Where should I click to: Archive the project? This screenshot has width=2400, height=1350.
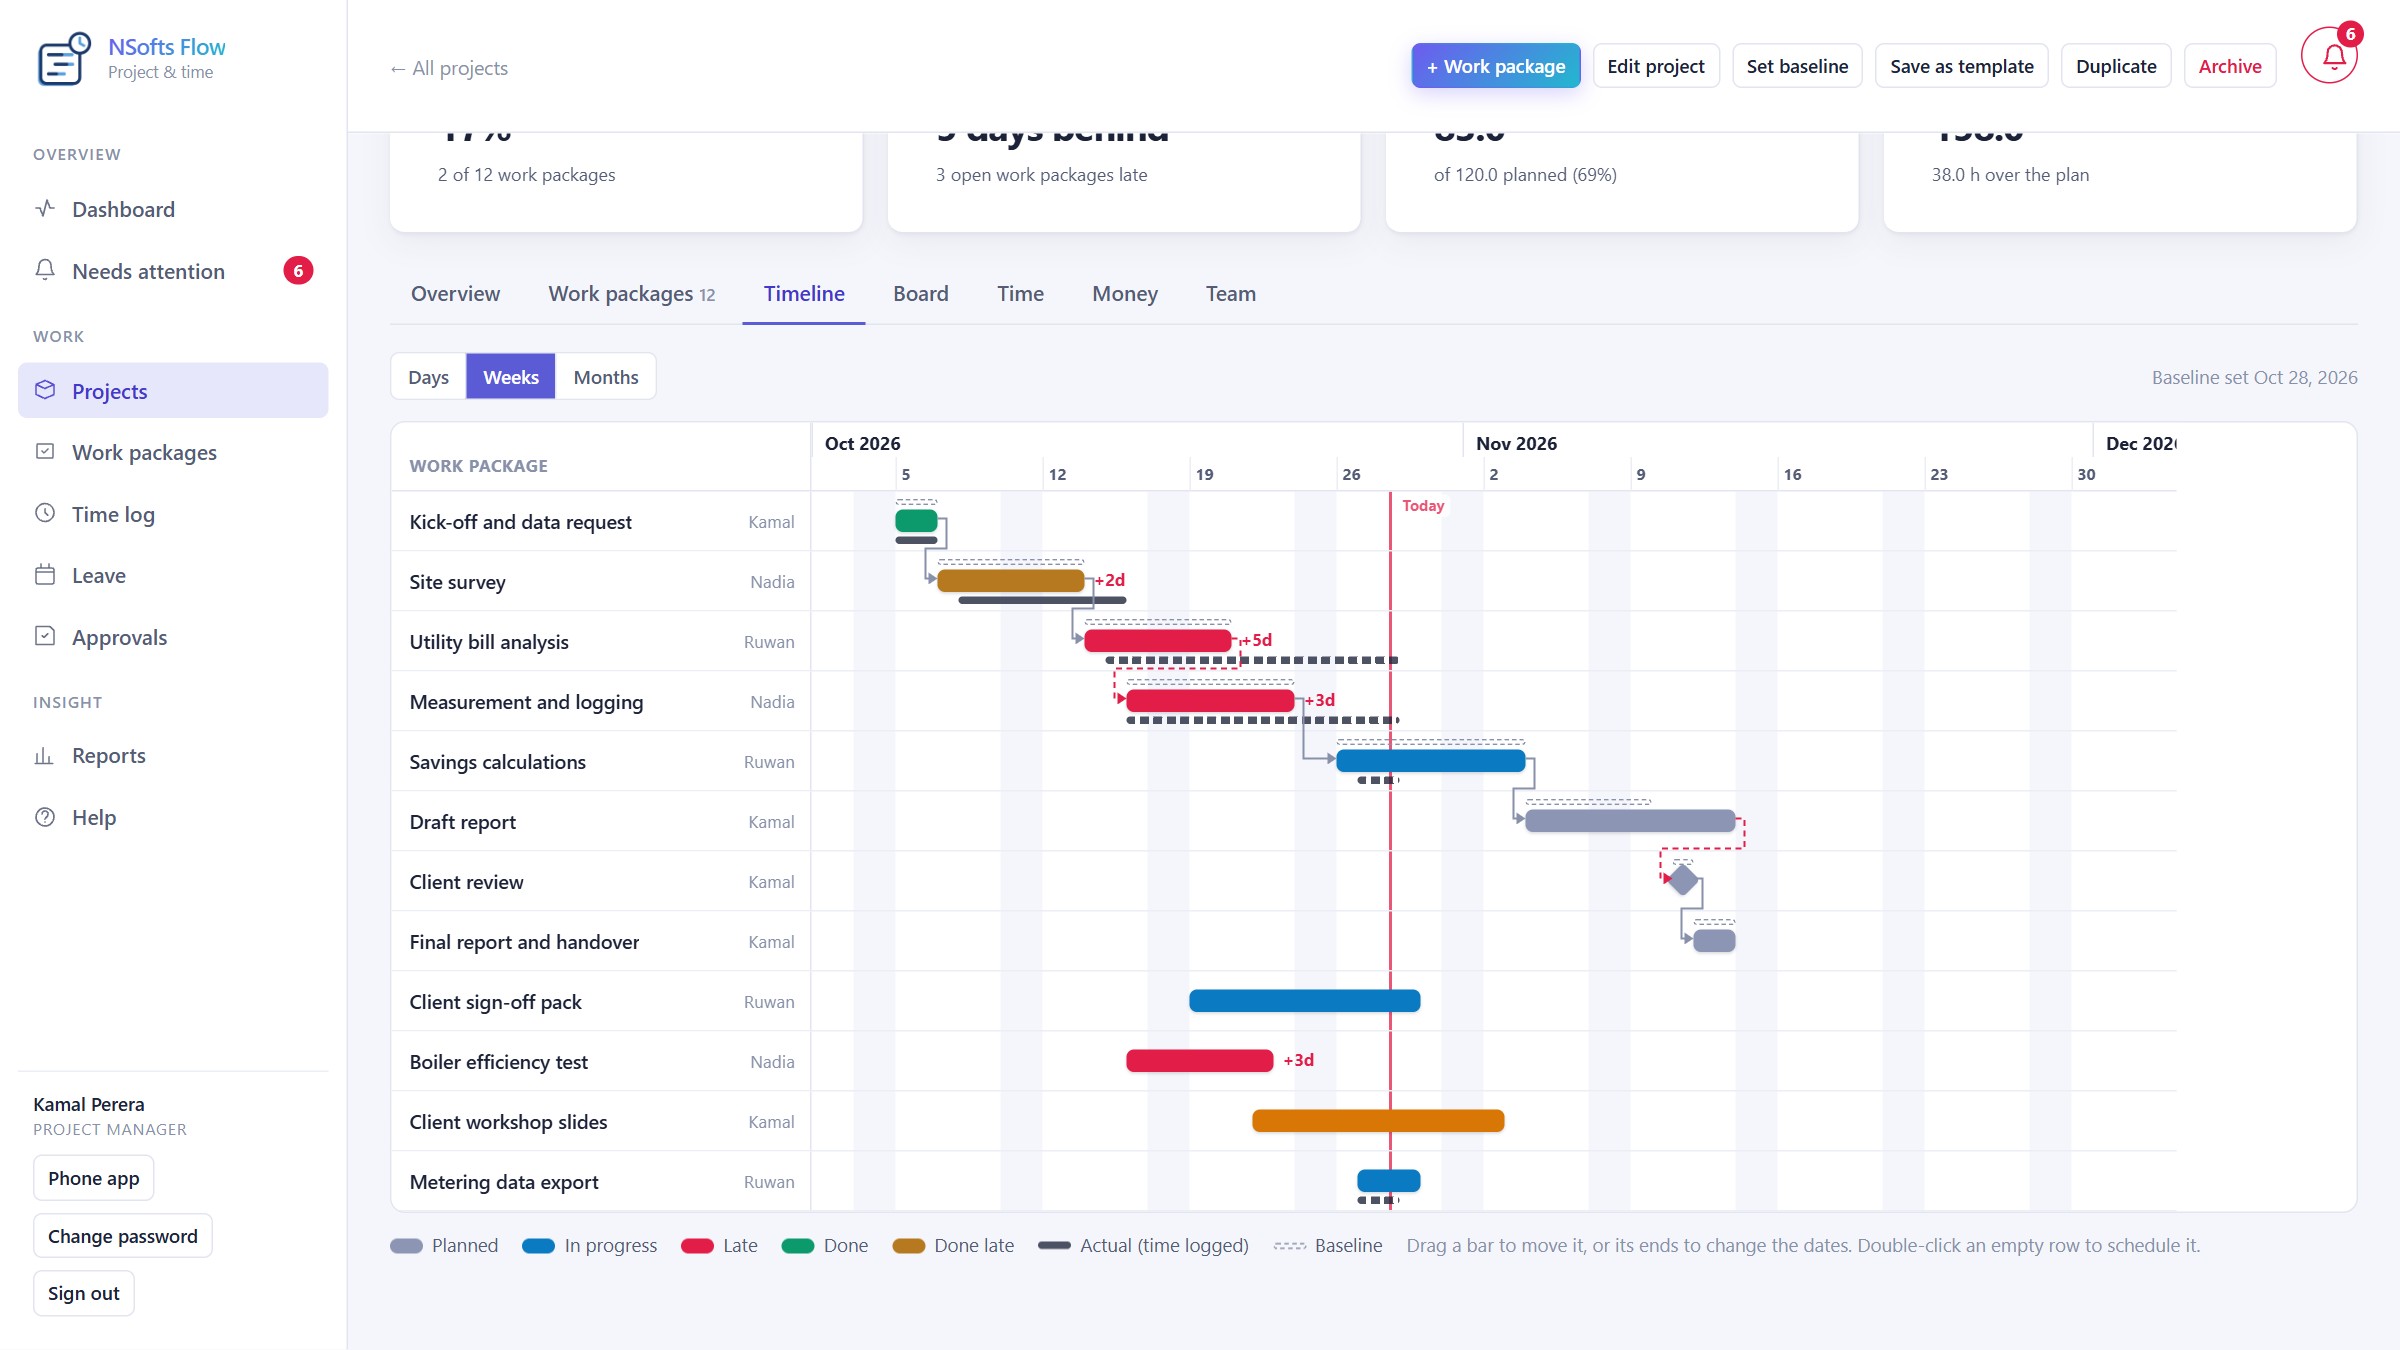2230,66
